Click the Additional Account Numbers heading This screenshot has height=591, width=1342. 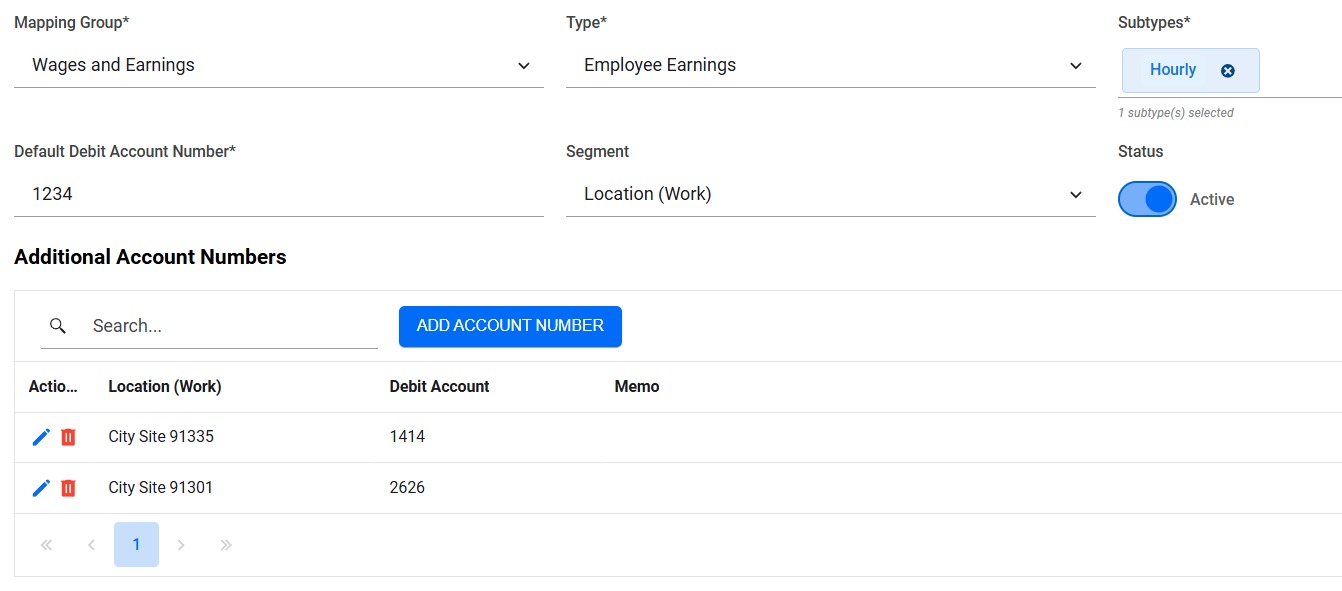click(x=150, y=257)
